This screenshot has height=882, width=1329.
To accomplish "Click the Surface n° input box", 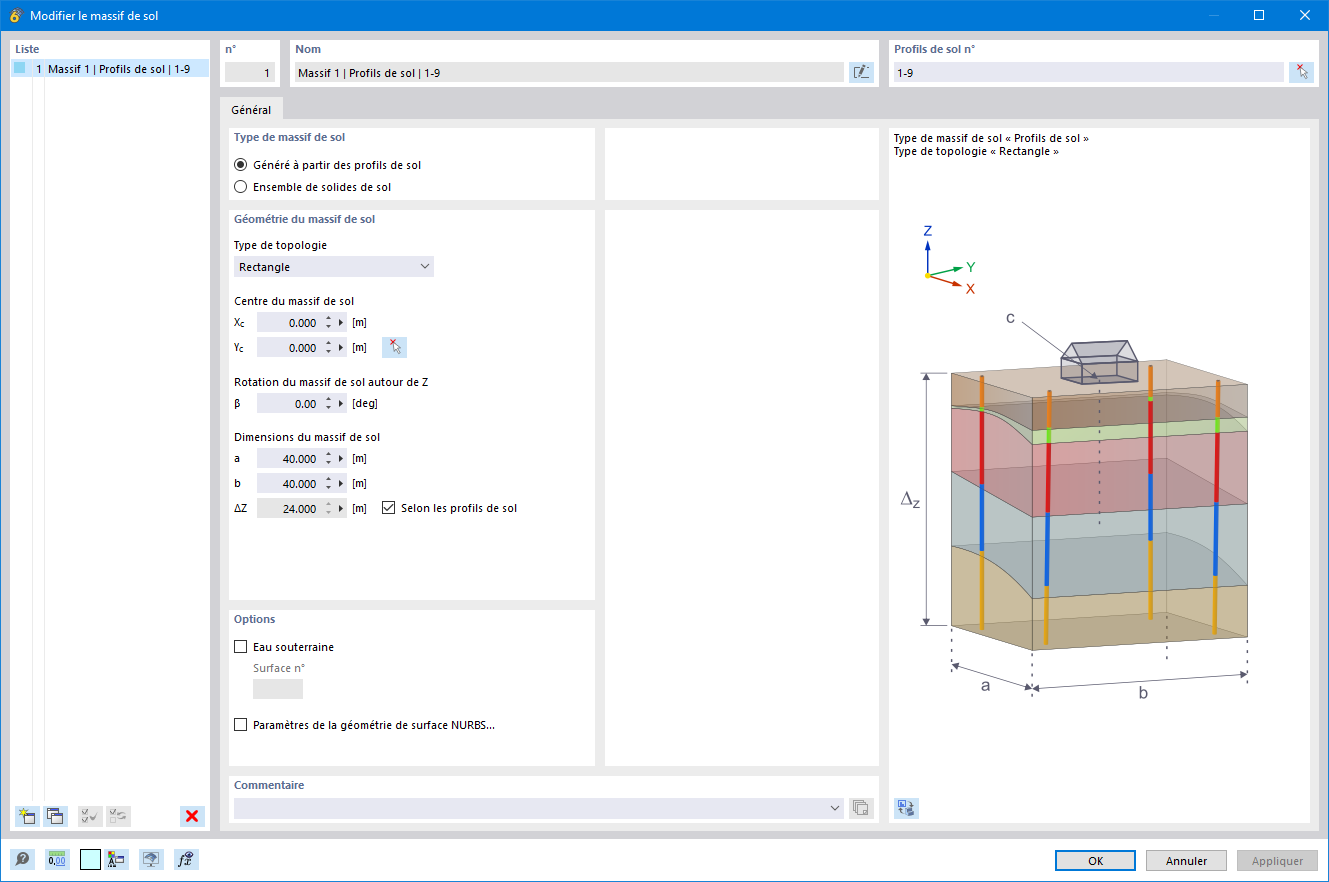I will [x=278, y=689].
